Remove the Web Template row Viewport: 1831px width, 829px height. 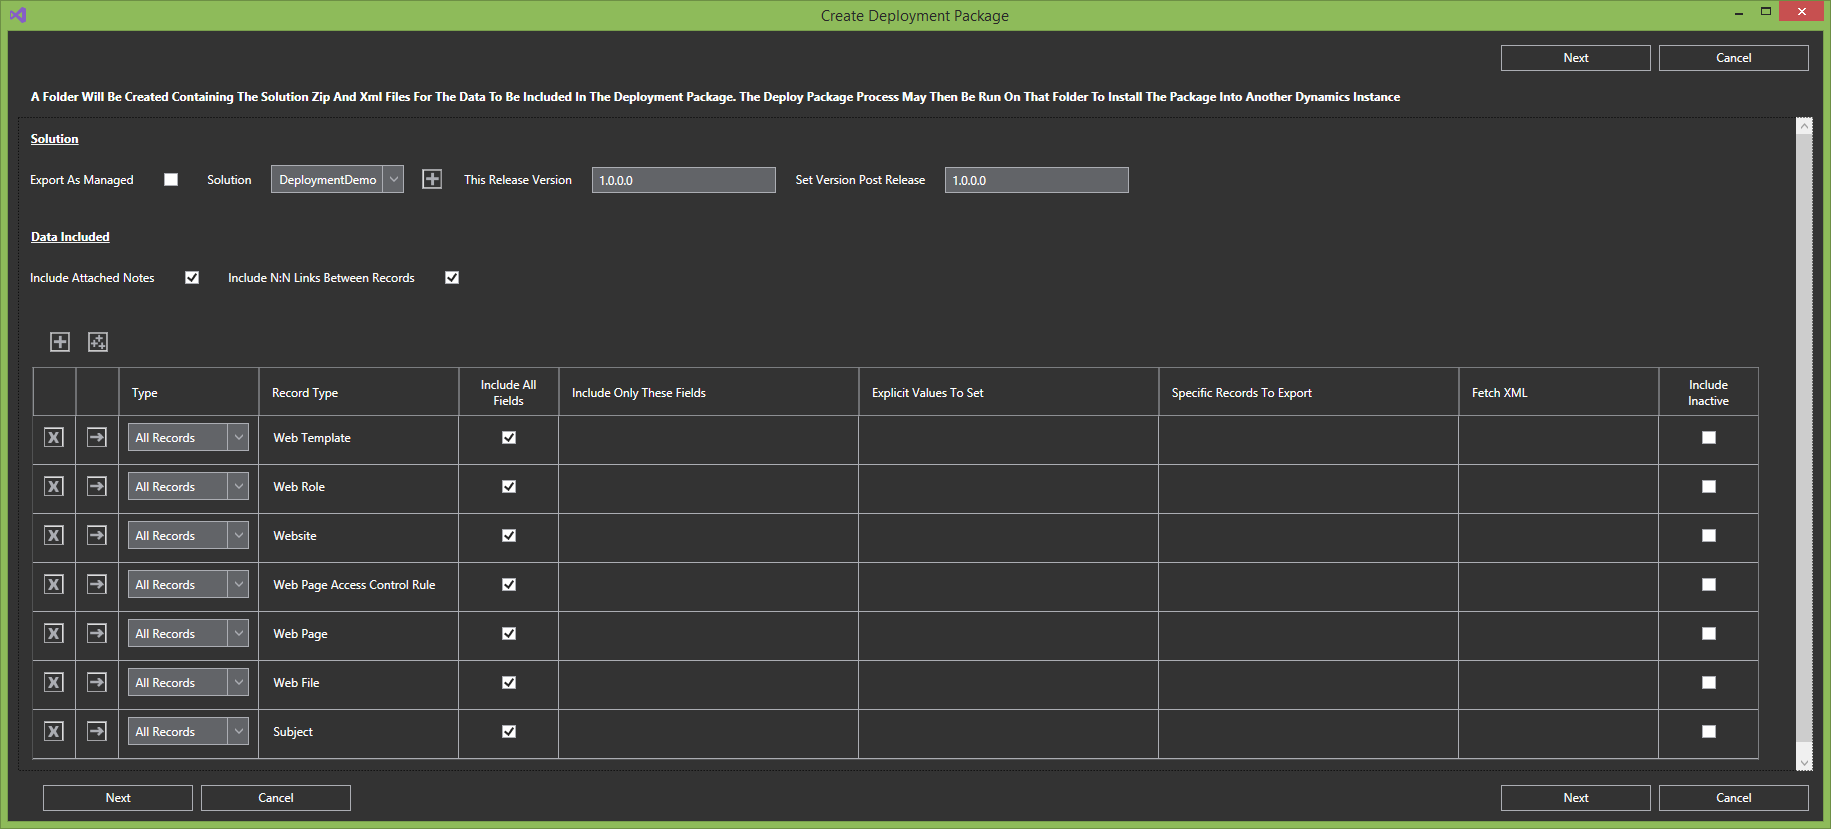[54, 438]
